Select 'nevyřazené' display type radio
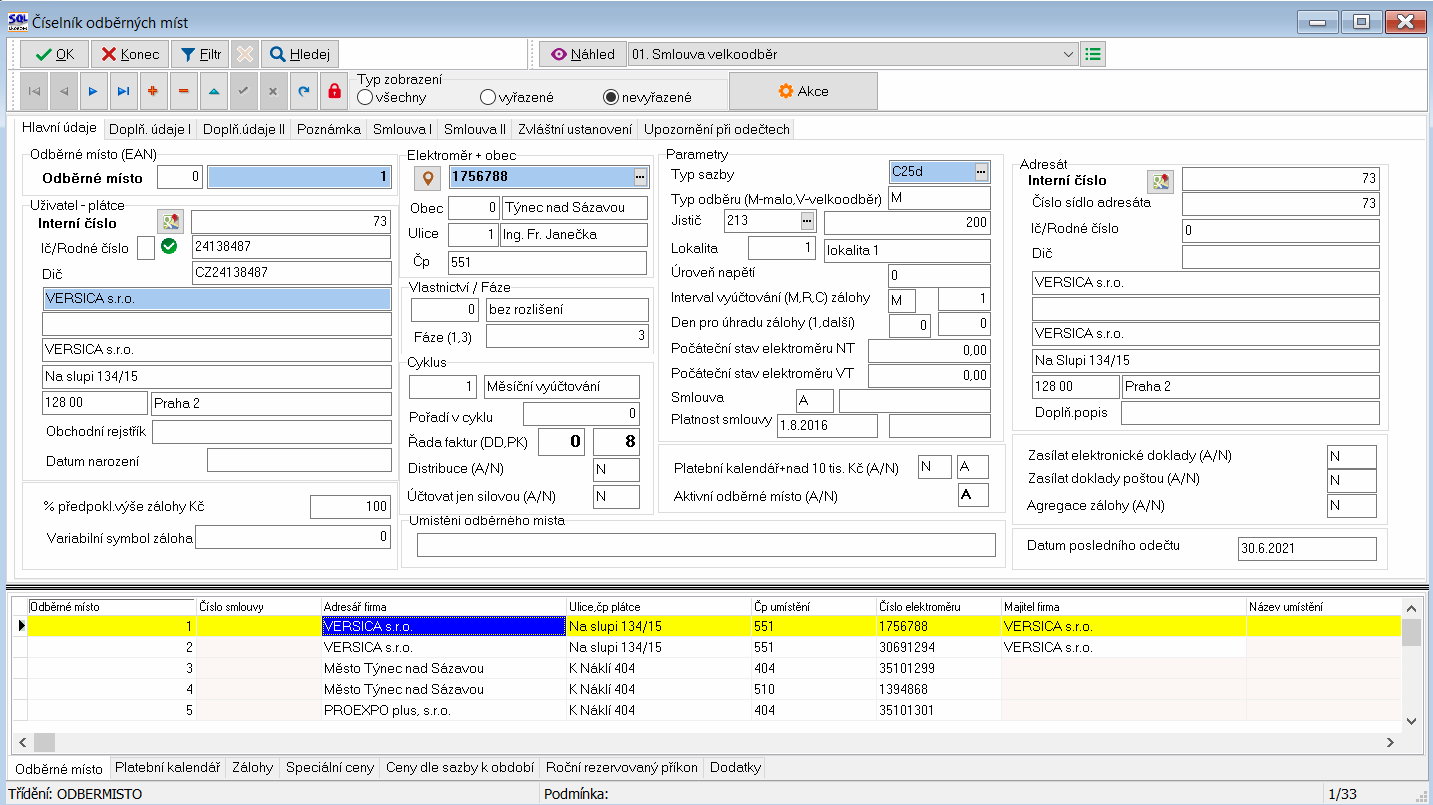Viewport: 1433px width, 805px height. (x=648, y=97)
